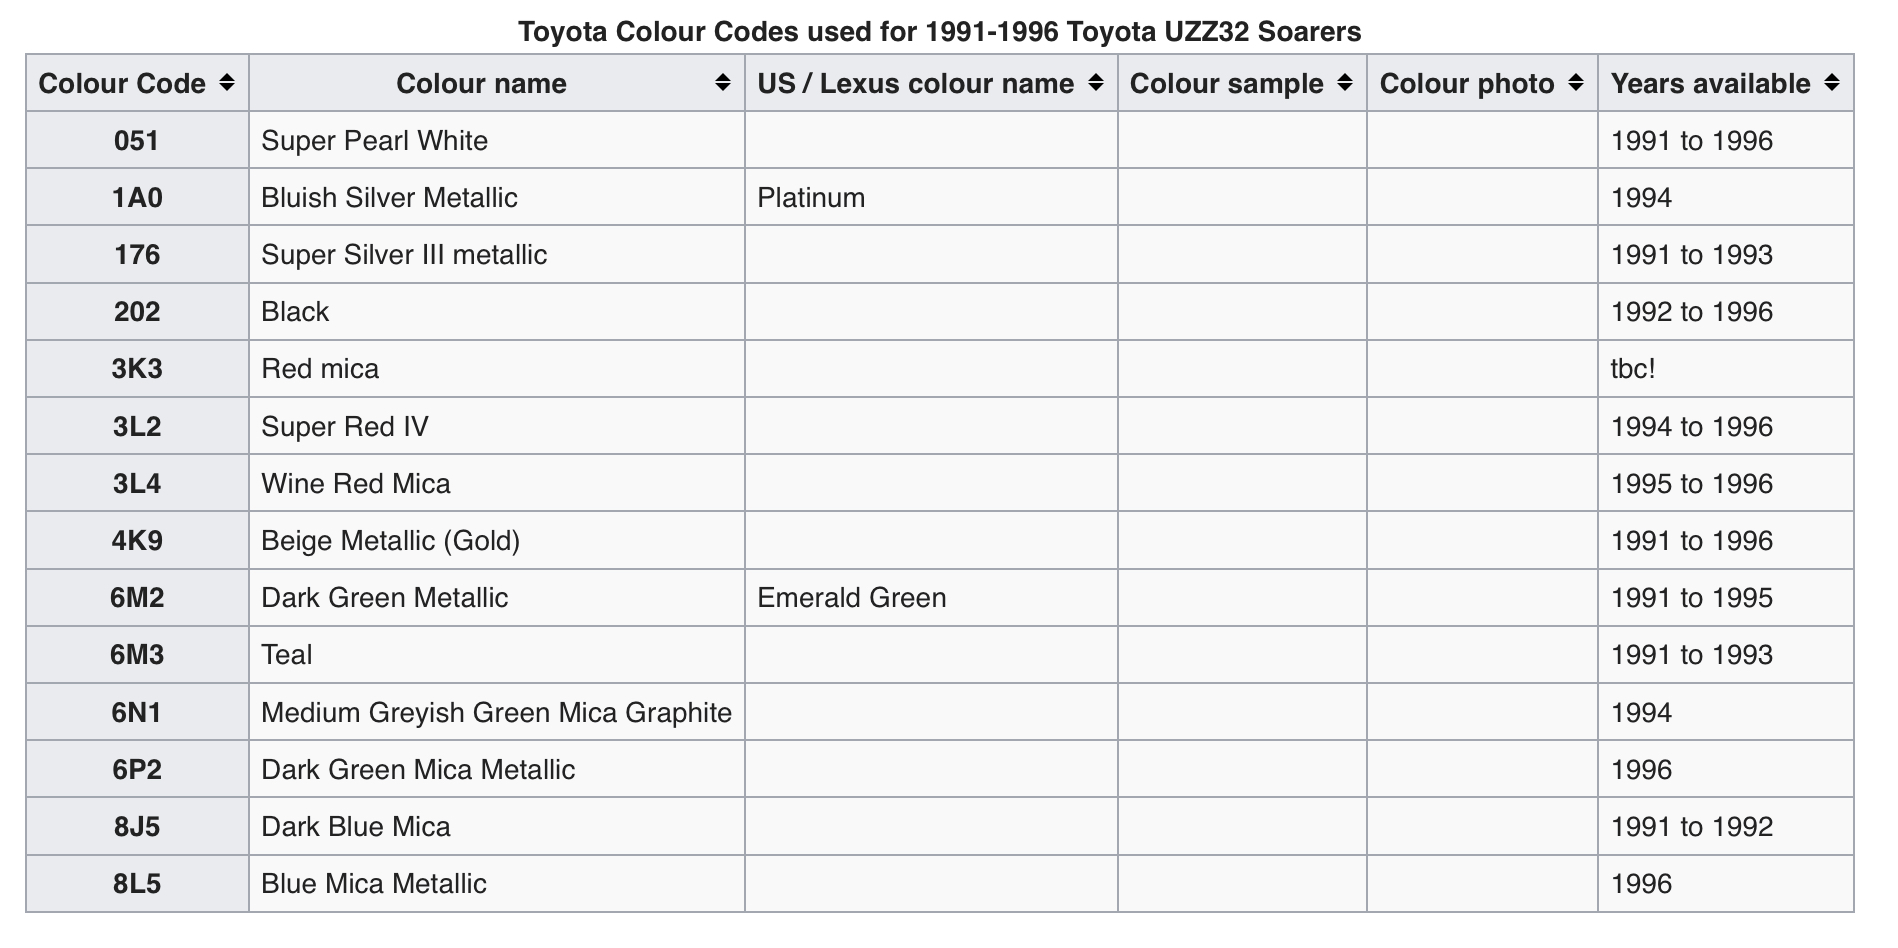1898x948 pixels.
Task: Select the Teal colour name cell
Action: pyautogui.click(x=497, y=655)
